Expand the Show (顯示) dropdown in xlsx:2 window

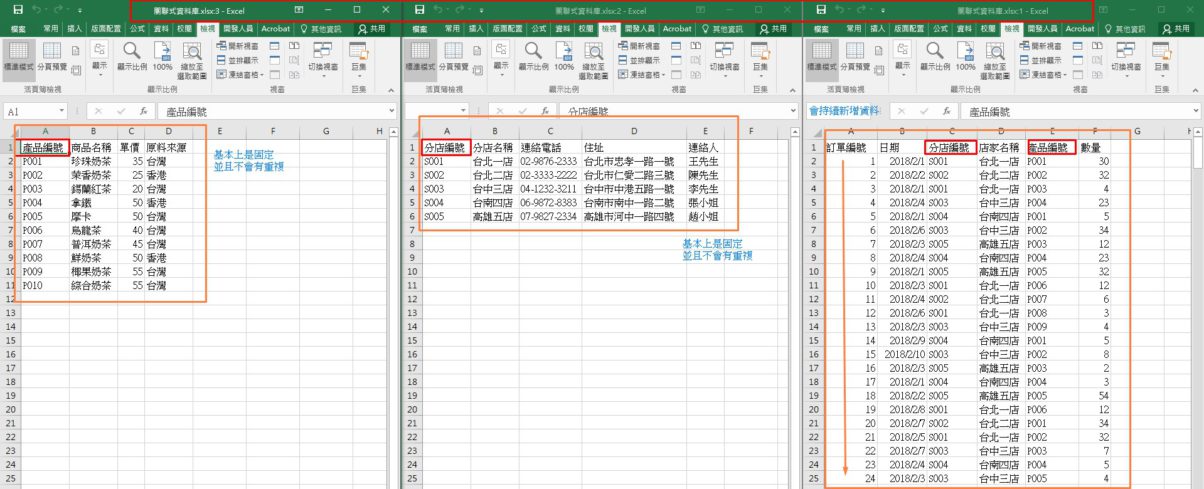click(501, 60)
